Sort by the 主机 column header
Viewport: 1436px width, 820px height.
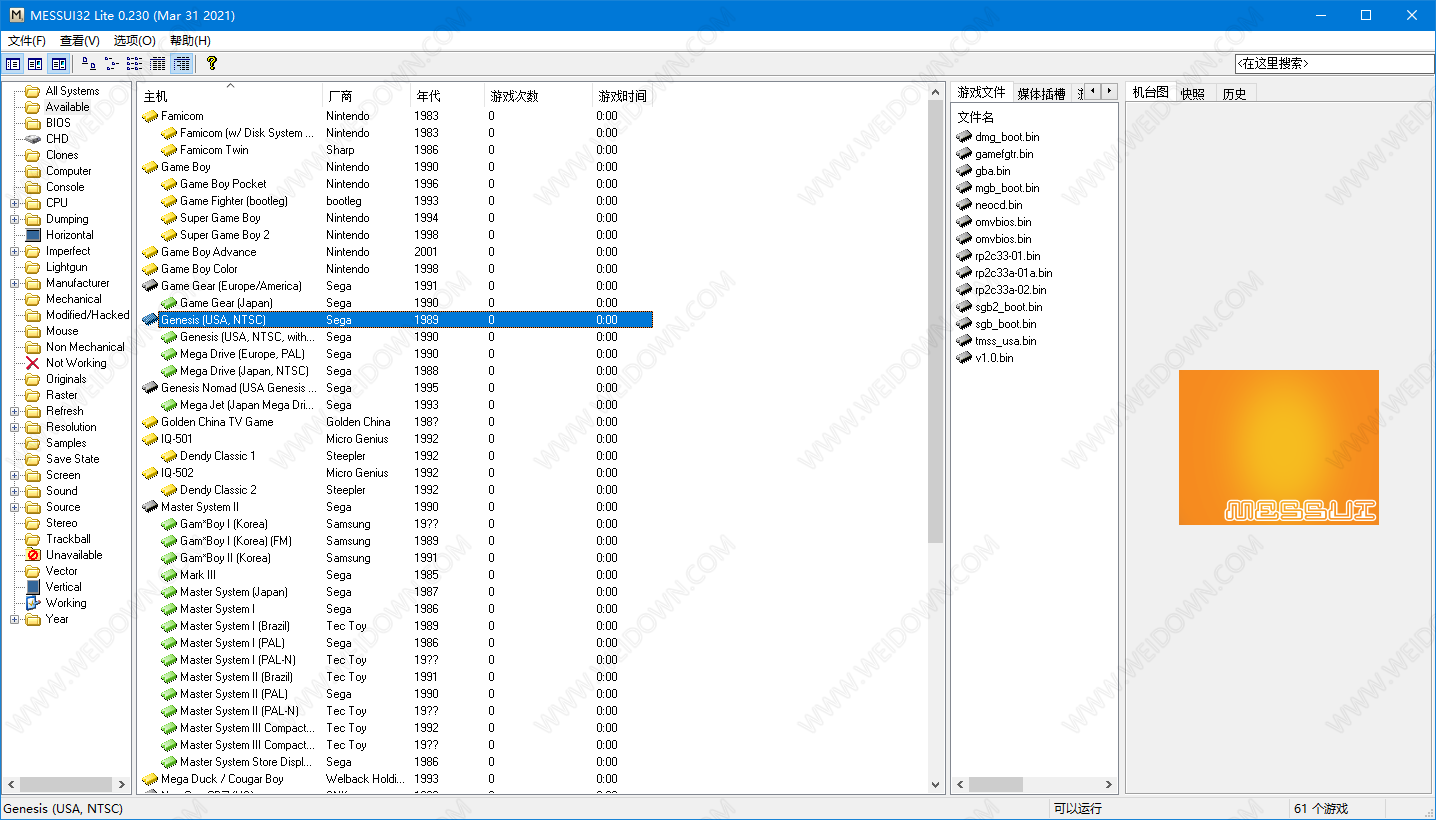tap(230, 96)
